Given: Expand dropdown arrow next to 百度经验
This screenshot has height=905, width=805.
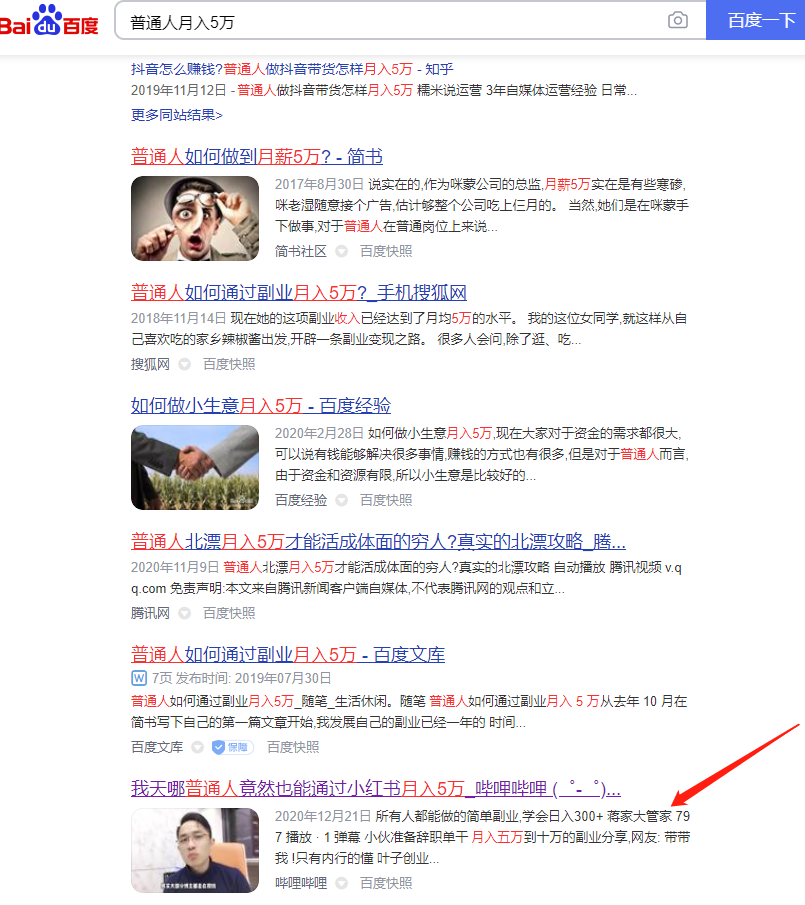Looking at the screenshot, I should point(342,500).
